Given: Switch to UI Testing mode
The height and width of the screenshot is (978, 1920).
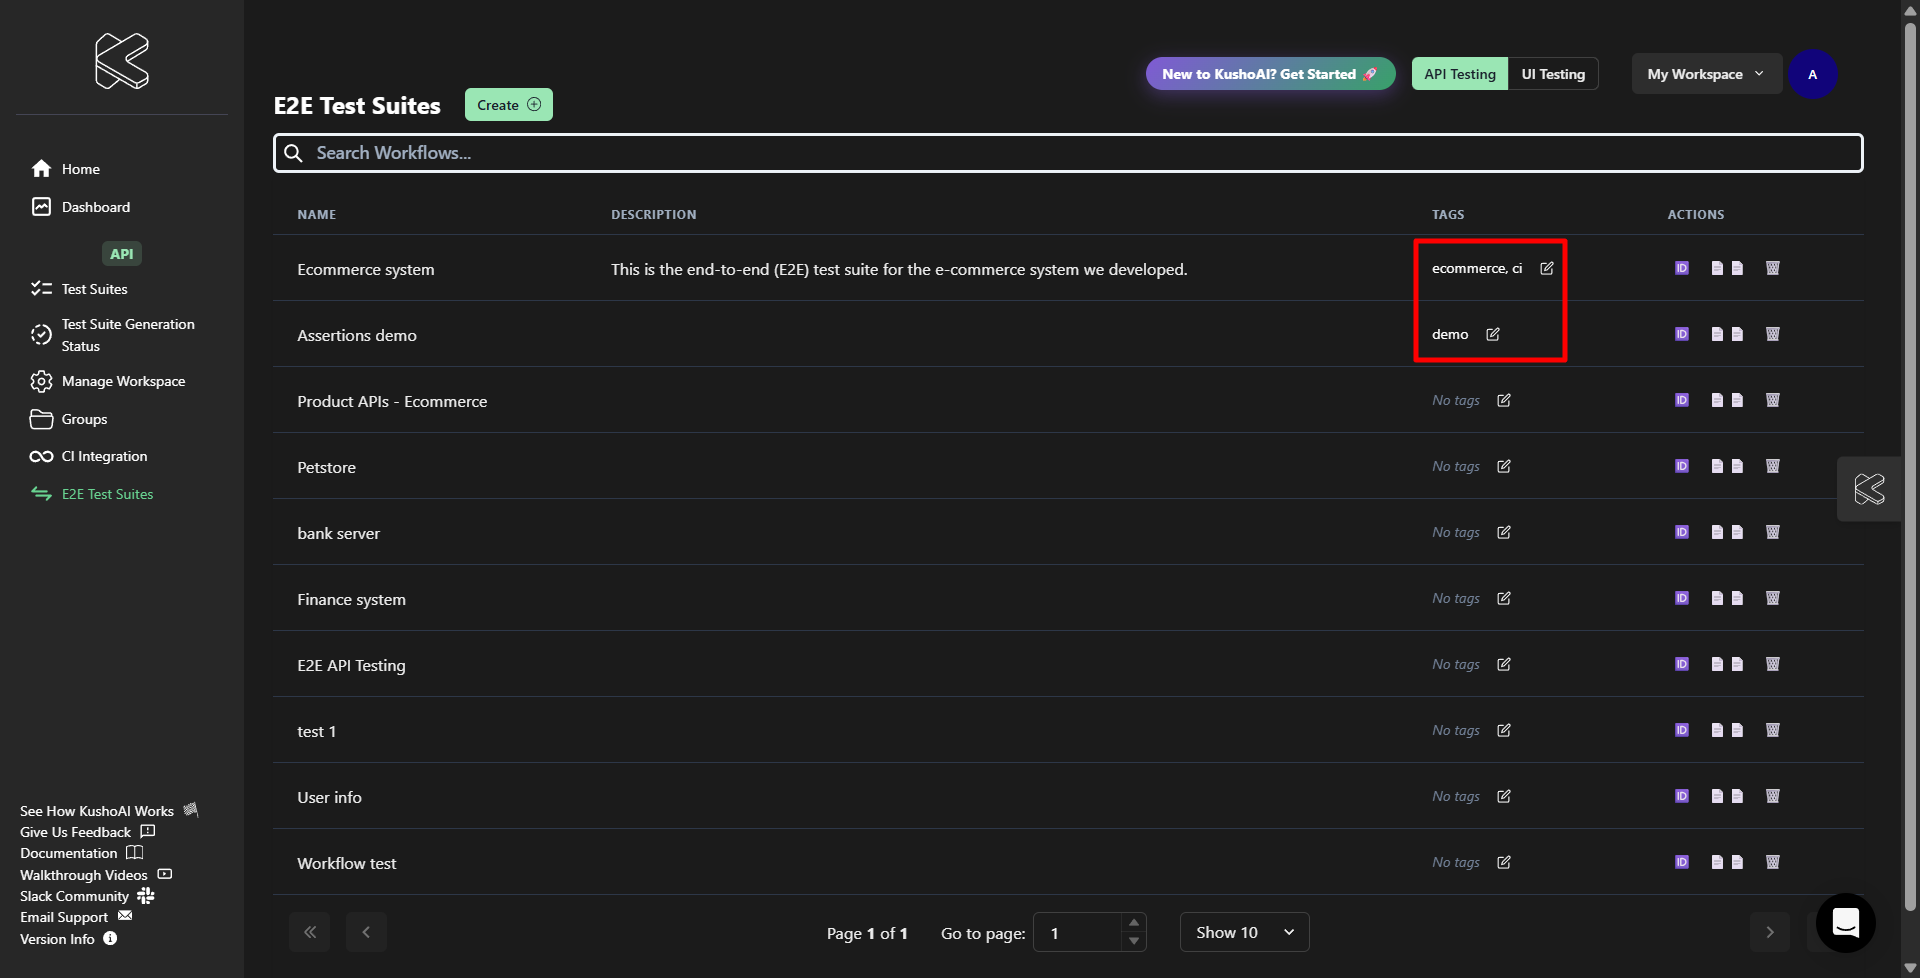Looking at the screenshot, I should [x=1552, y=74].
